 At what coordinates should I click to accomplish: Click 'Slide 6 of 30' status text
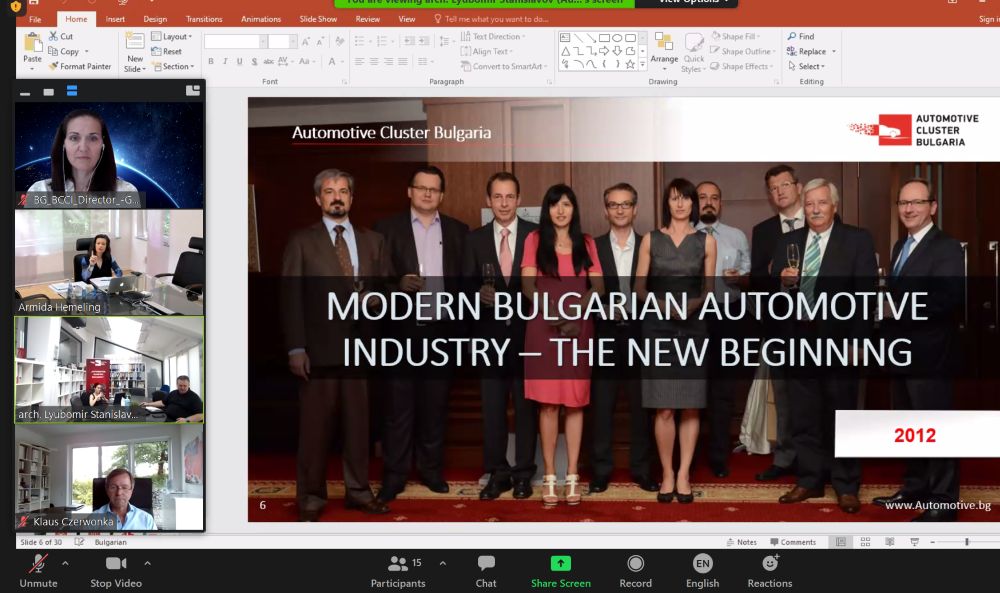(x=41, y=542)
